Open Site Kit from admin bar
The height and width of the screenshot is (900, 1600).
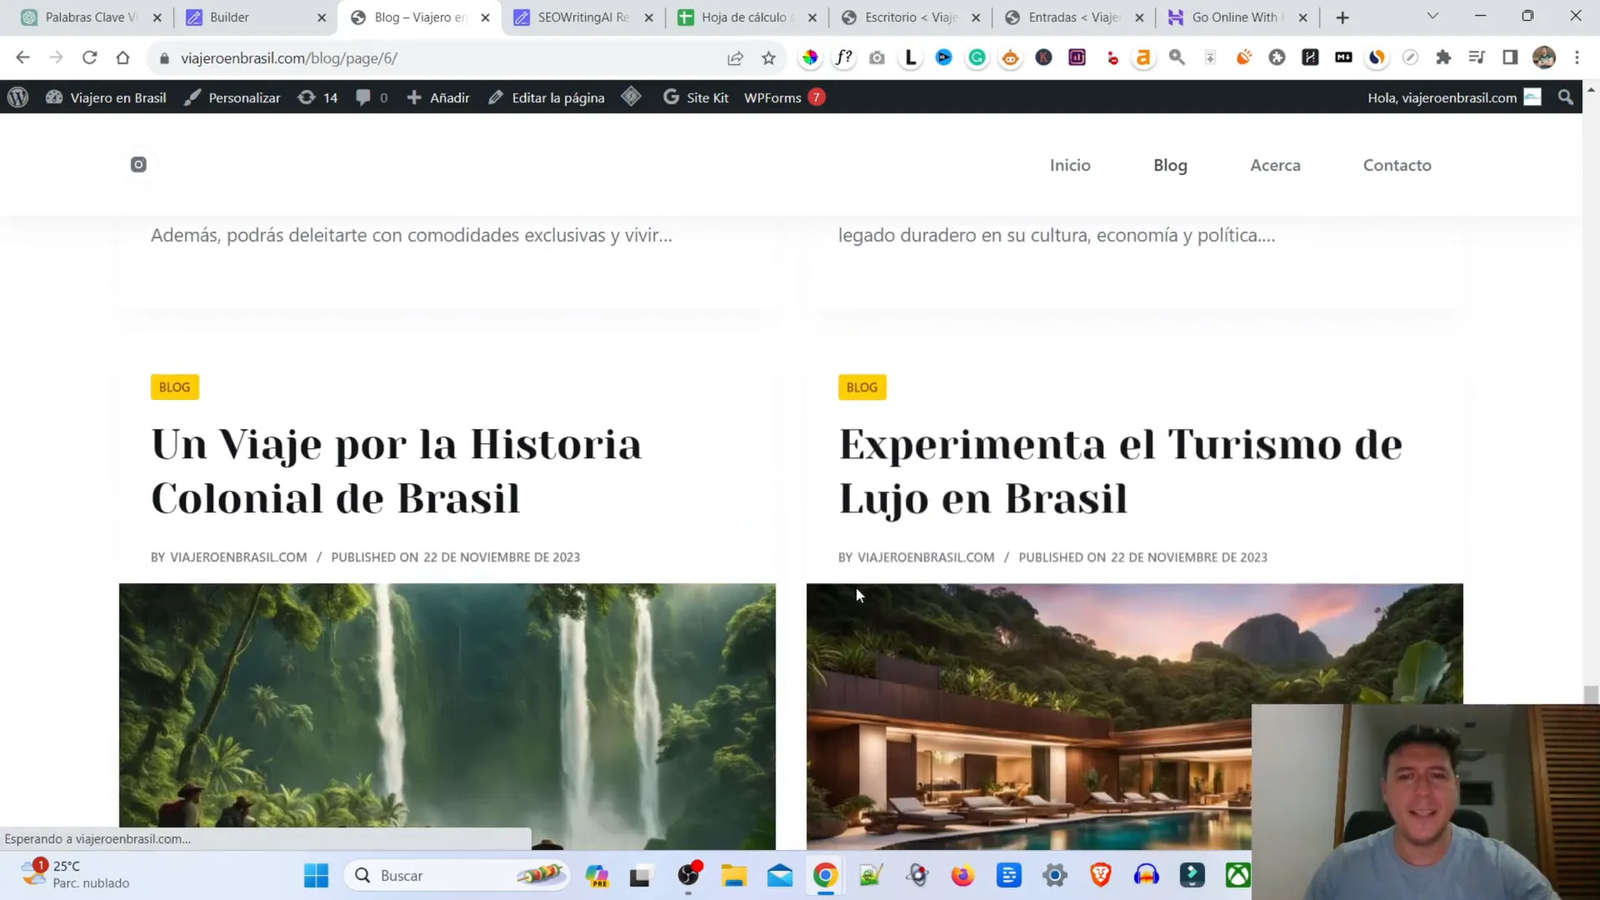(696, 97)
